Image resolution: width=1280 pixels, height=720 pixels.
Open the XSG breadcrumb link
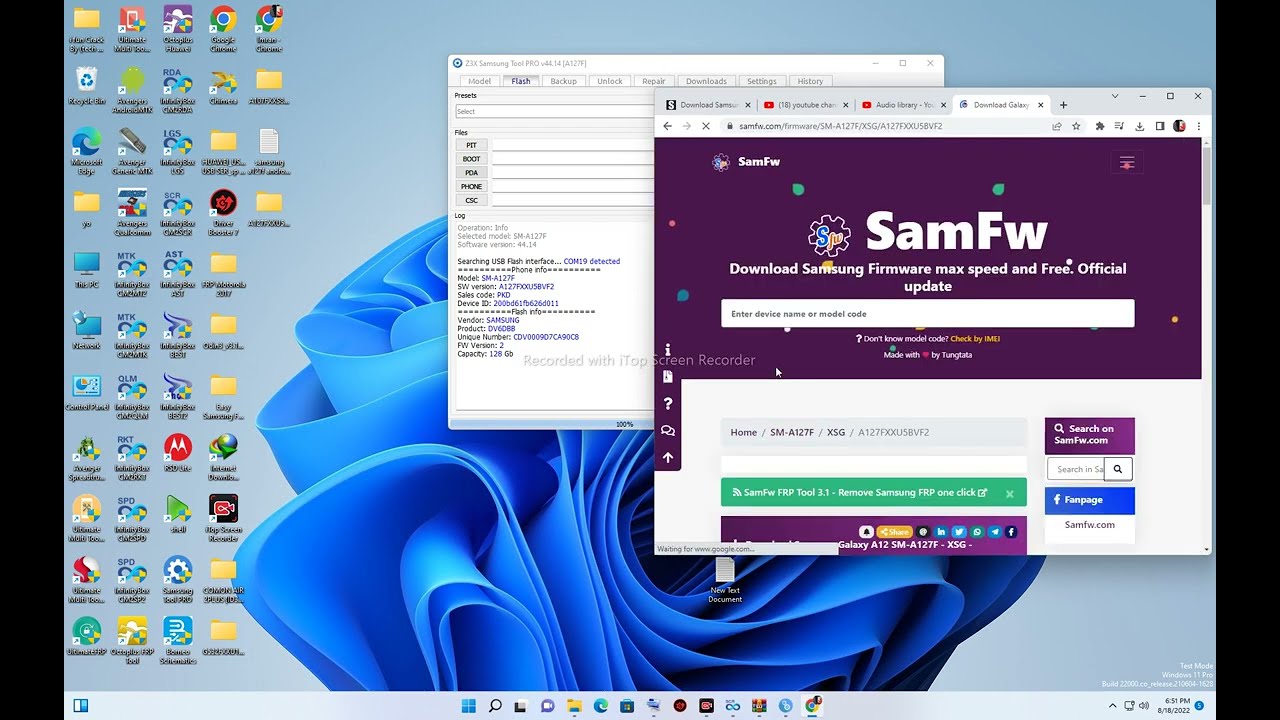coord(836,433)
